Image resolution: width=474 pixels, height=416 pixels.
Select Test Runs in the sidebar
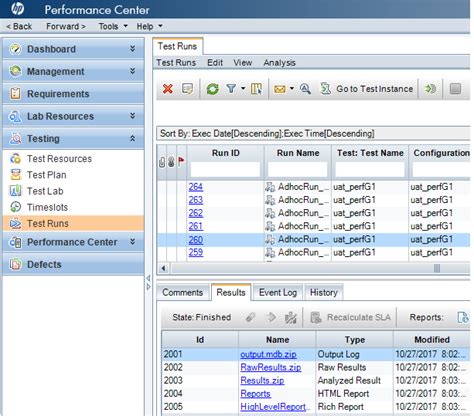click(73, 223)
